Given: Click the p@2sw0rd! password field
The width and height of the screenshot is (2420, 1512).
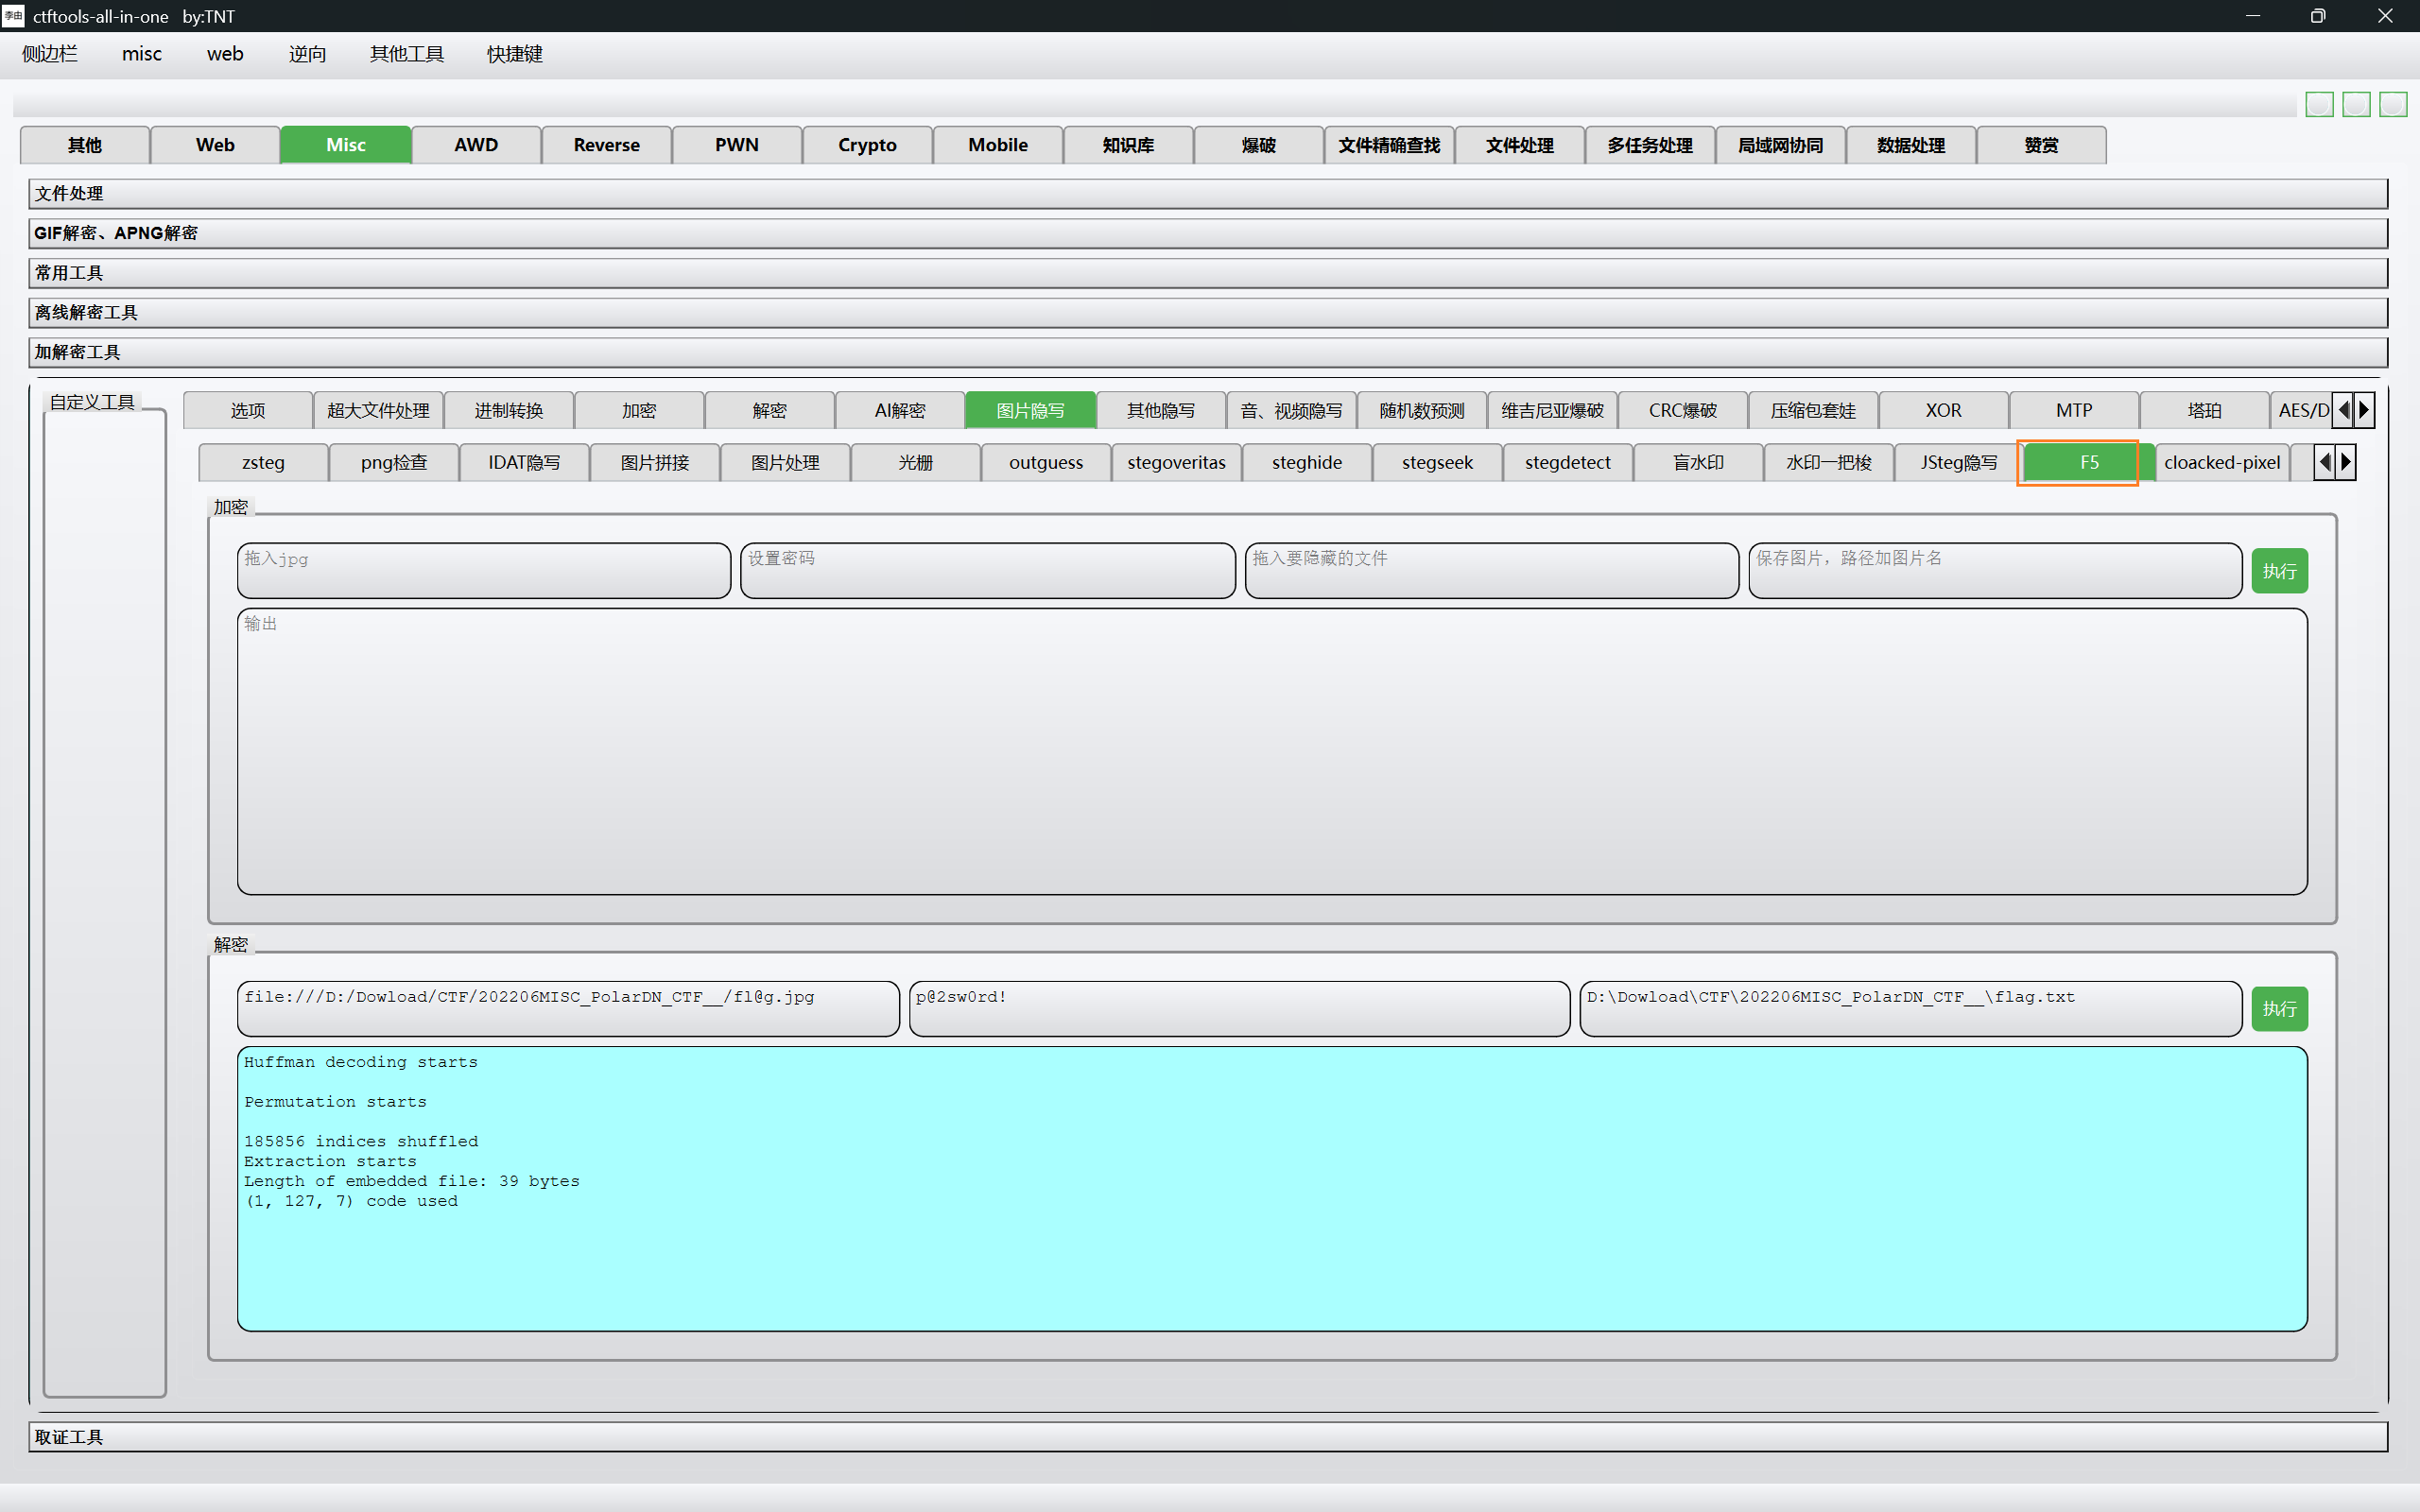Looking at the screenshot, I should tap(1239, 1009).
